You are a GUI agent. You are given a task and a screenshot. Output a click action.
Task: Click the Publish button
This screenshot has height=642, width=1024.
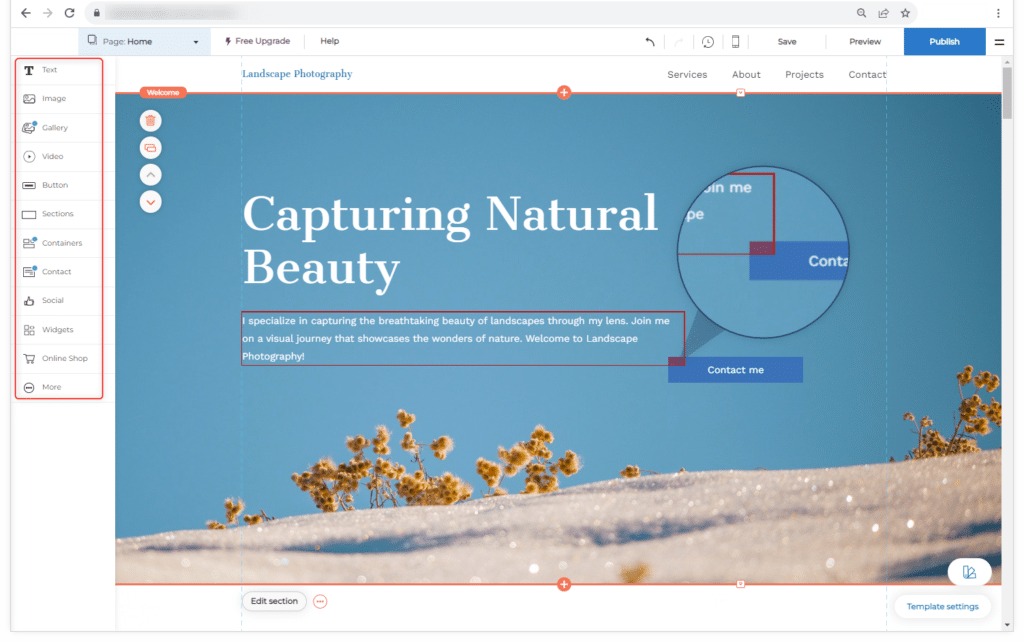(x=944, y=42)
